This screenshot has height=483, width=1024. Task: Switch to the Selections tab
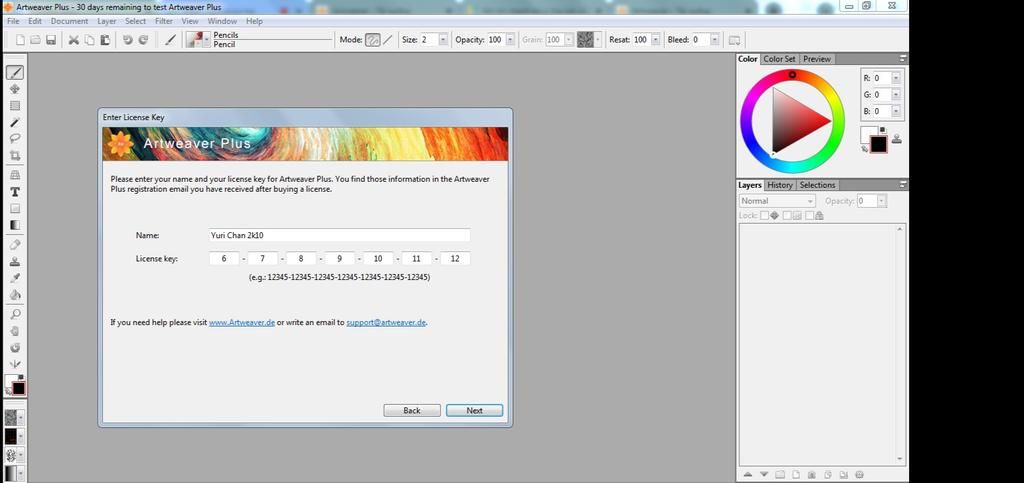(818, 185)
